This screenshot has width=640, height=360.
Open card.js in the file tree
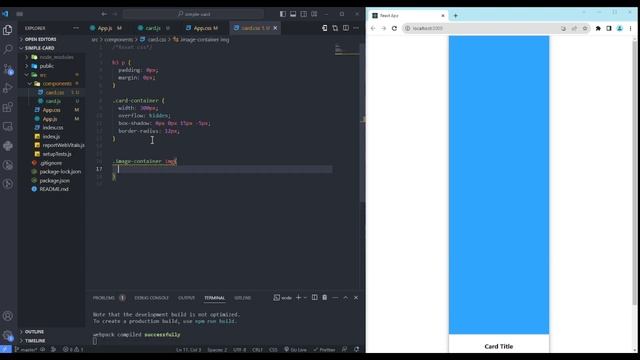pos(53,101)
